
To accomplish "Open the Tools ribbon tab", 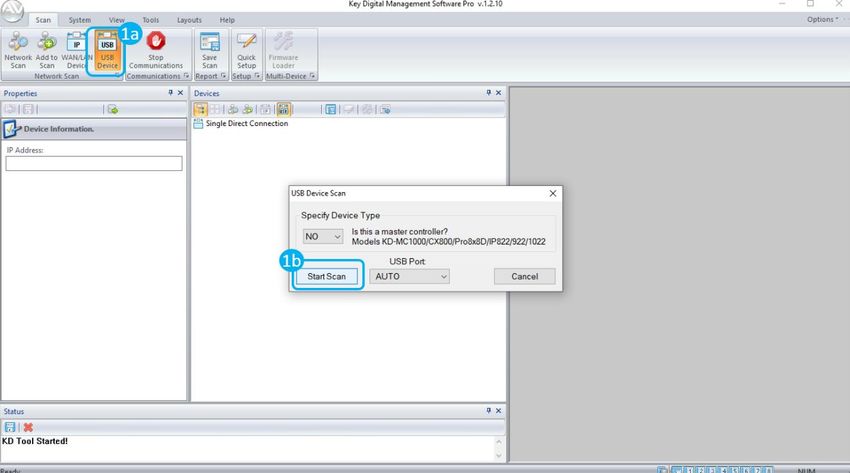I will pos(151,20).
